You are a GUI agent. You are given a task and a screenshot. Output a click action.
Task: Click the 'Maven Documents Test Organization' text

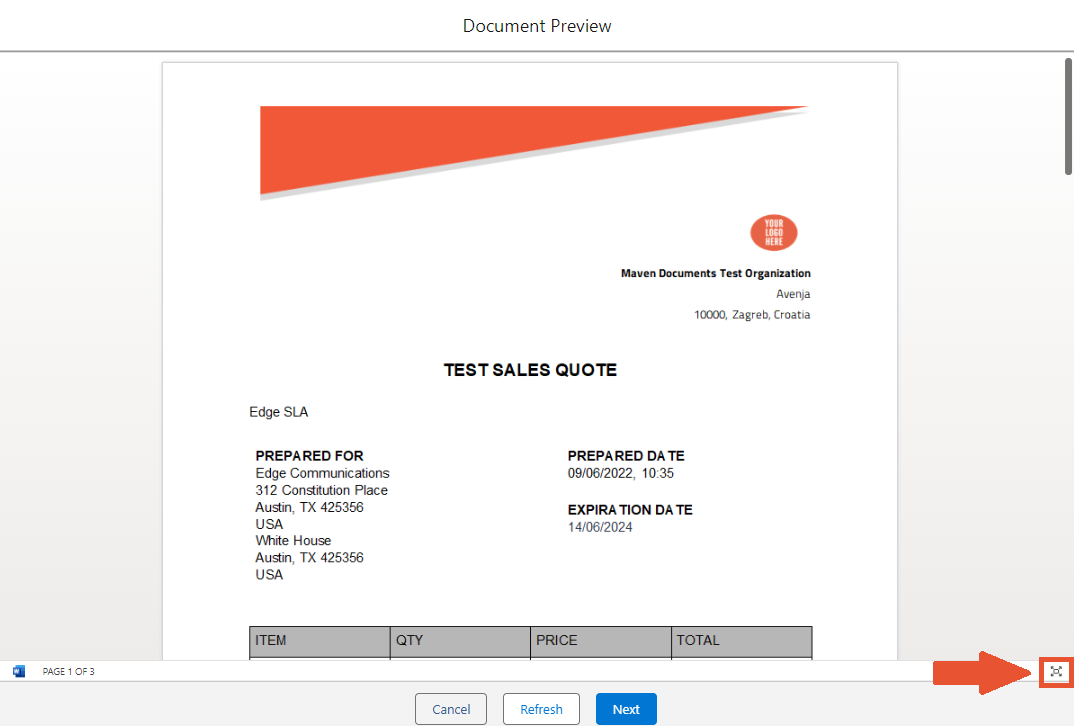716,273
